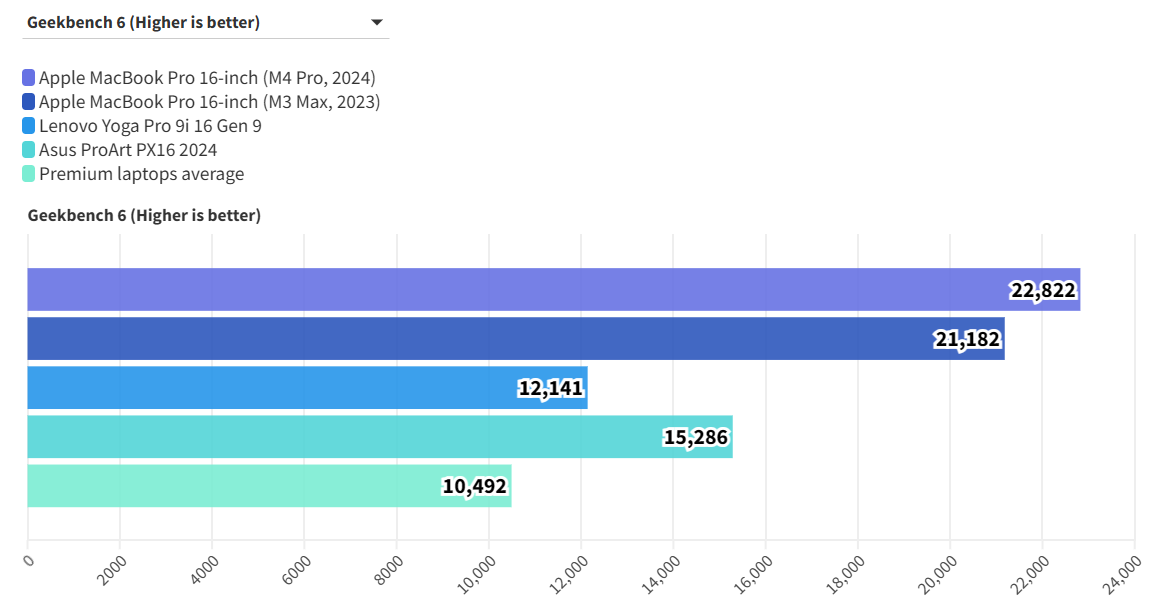Click the 10,492 value on average bar
Image resolution: width=1162 pixels, height=604 pixels.
475,486
